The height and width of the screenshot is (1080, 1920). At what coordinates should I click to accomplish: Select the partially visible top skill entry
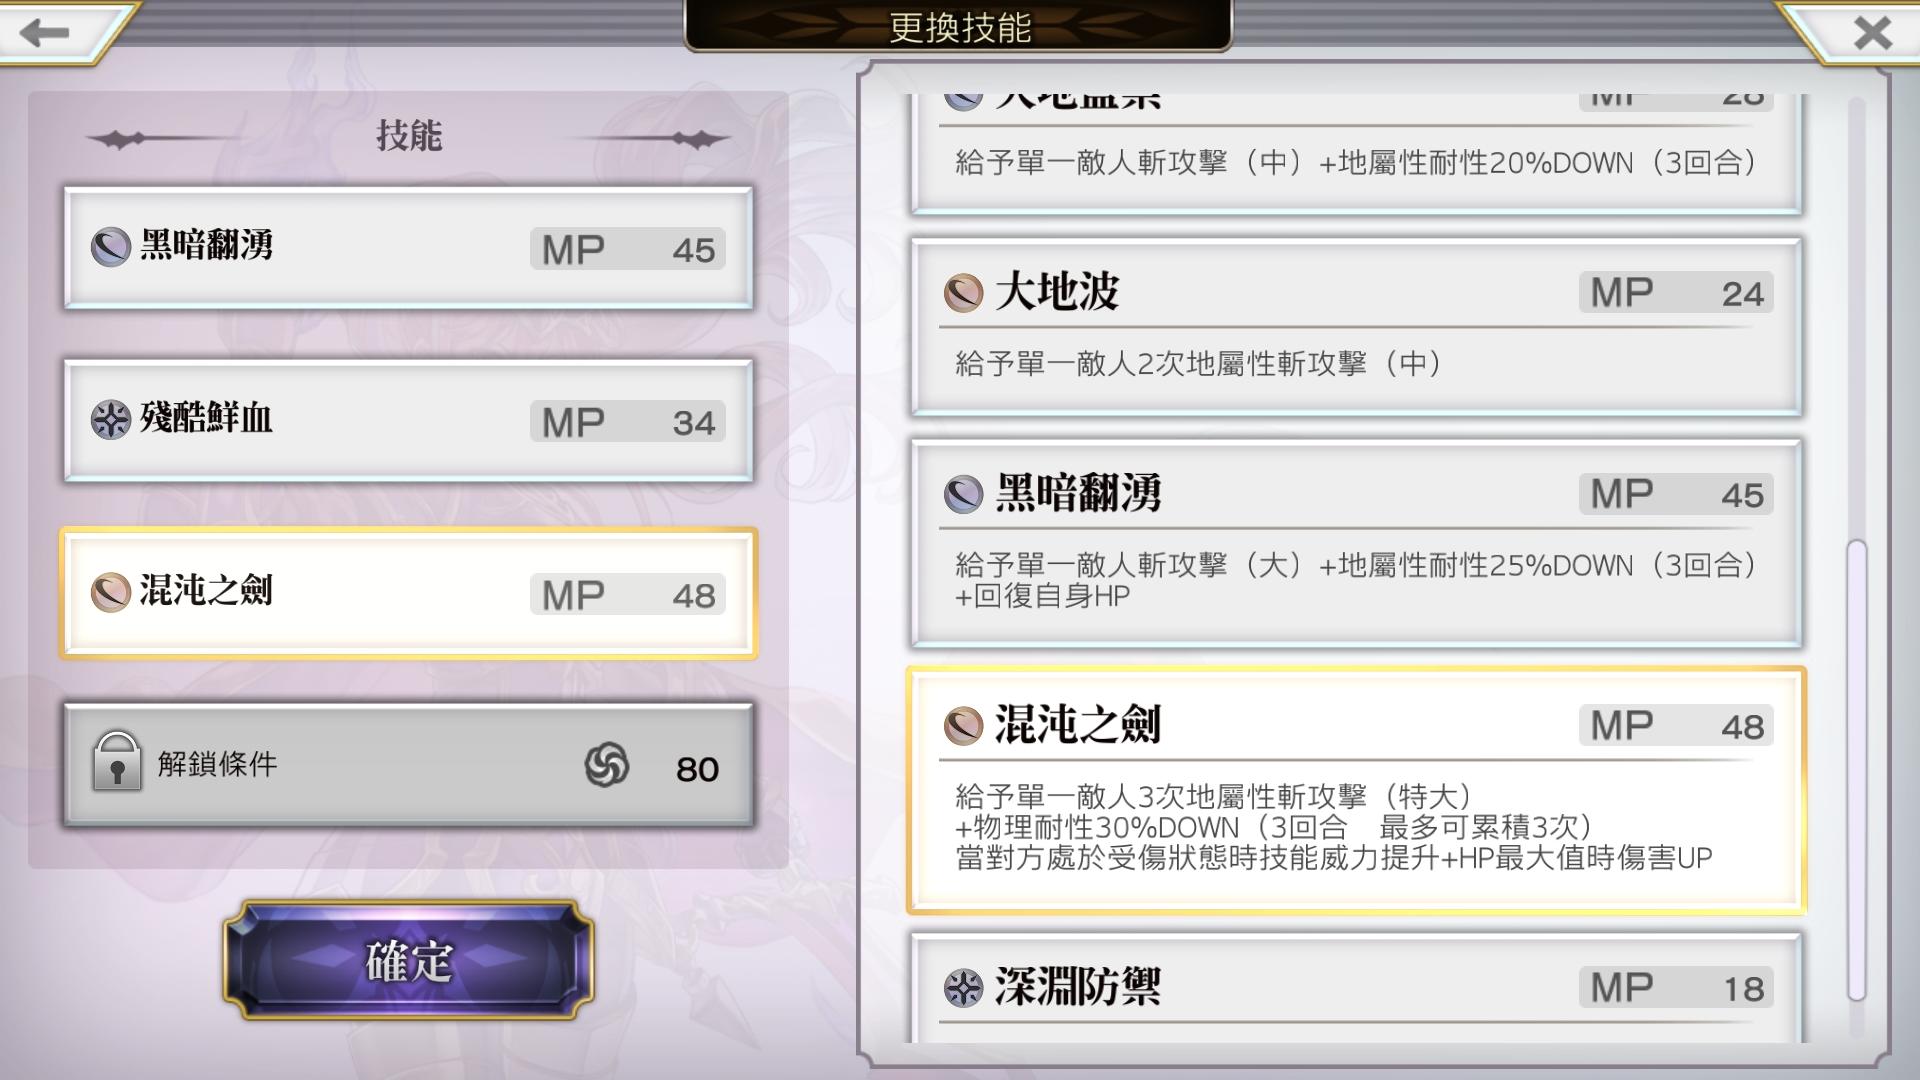click(x=1356, y=154)
